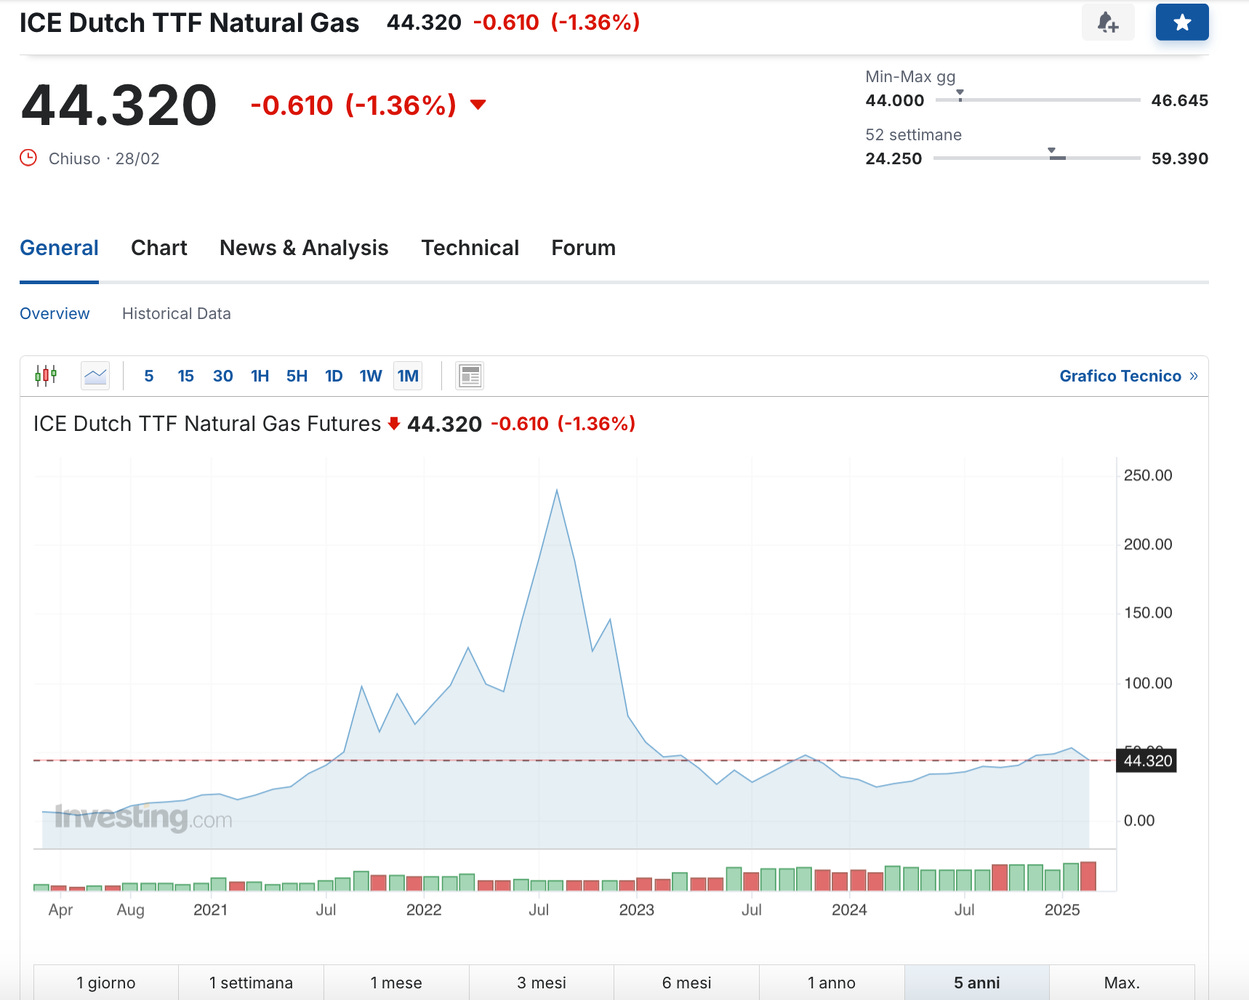
Task: Click the red clock icon beside Chiuso
Action: click(29, 158)
